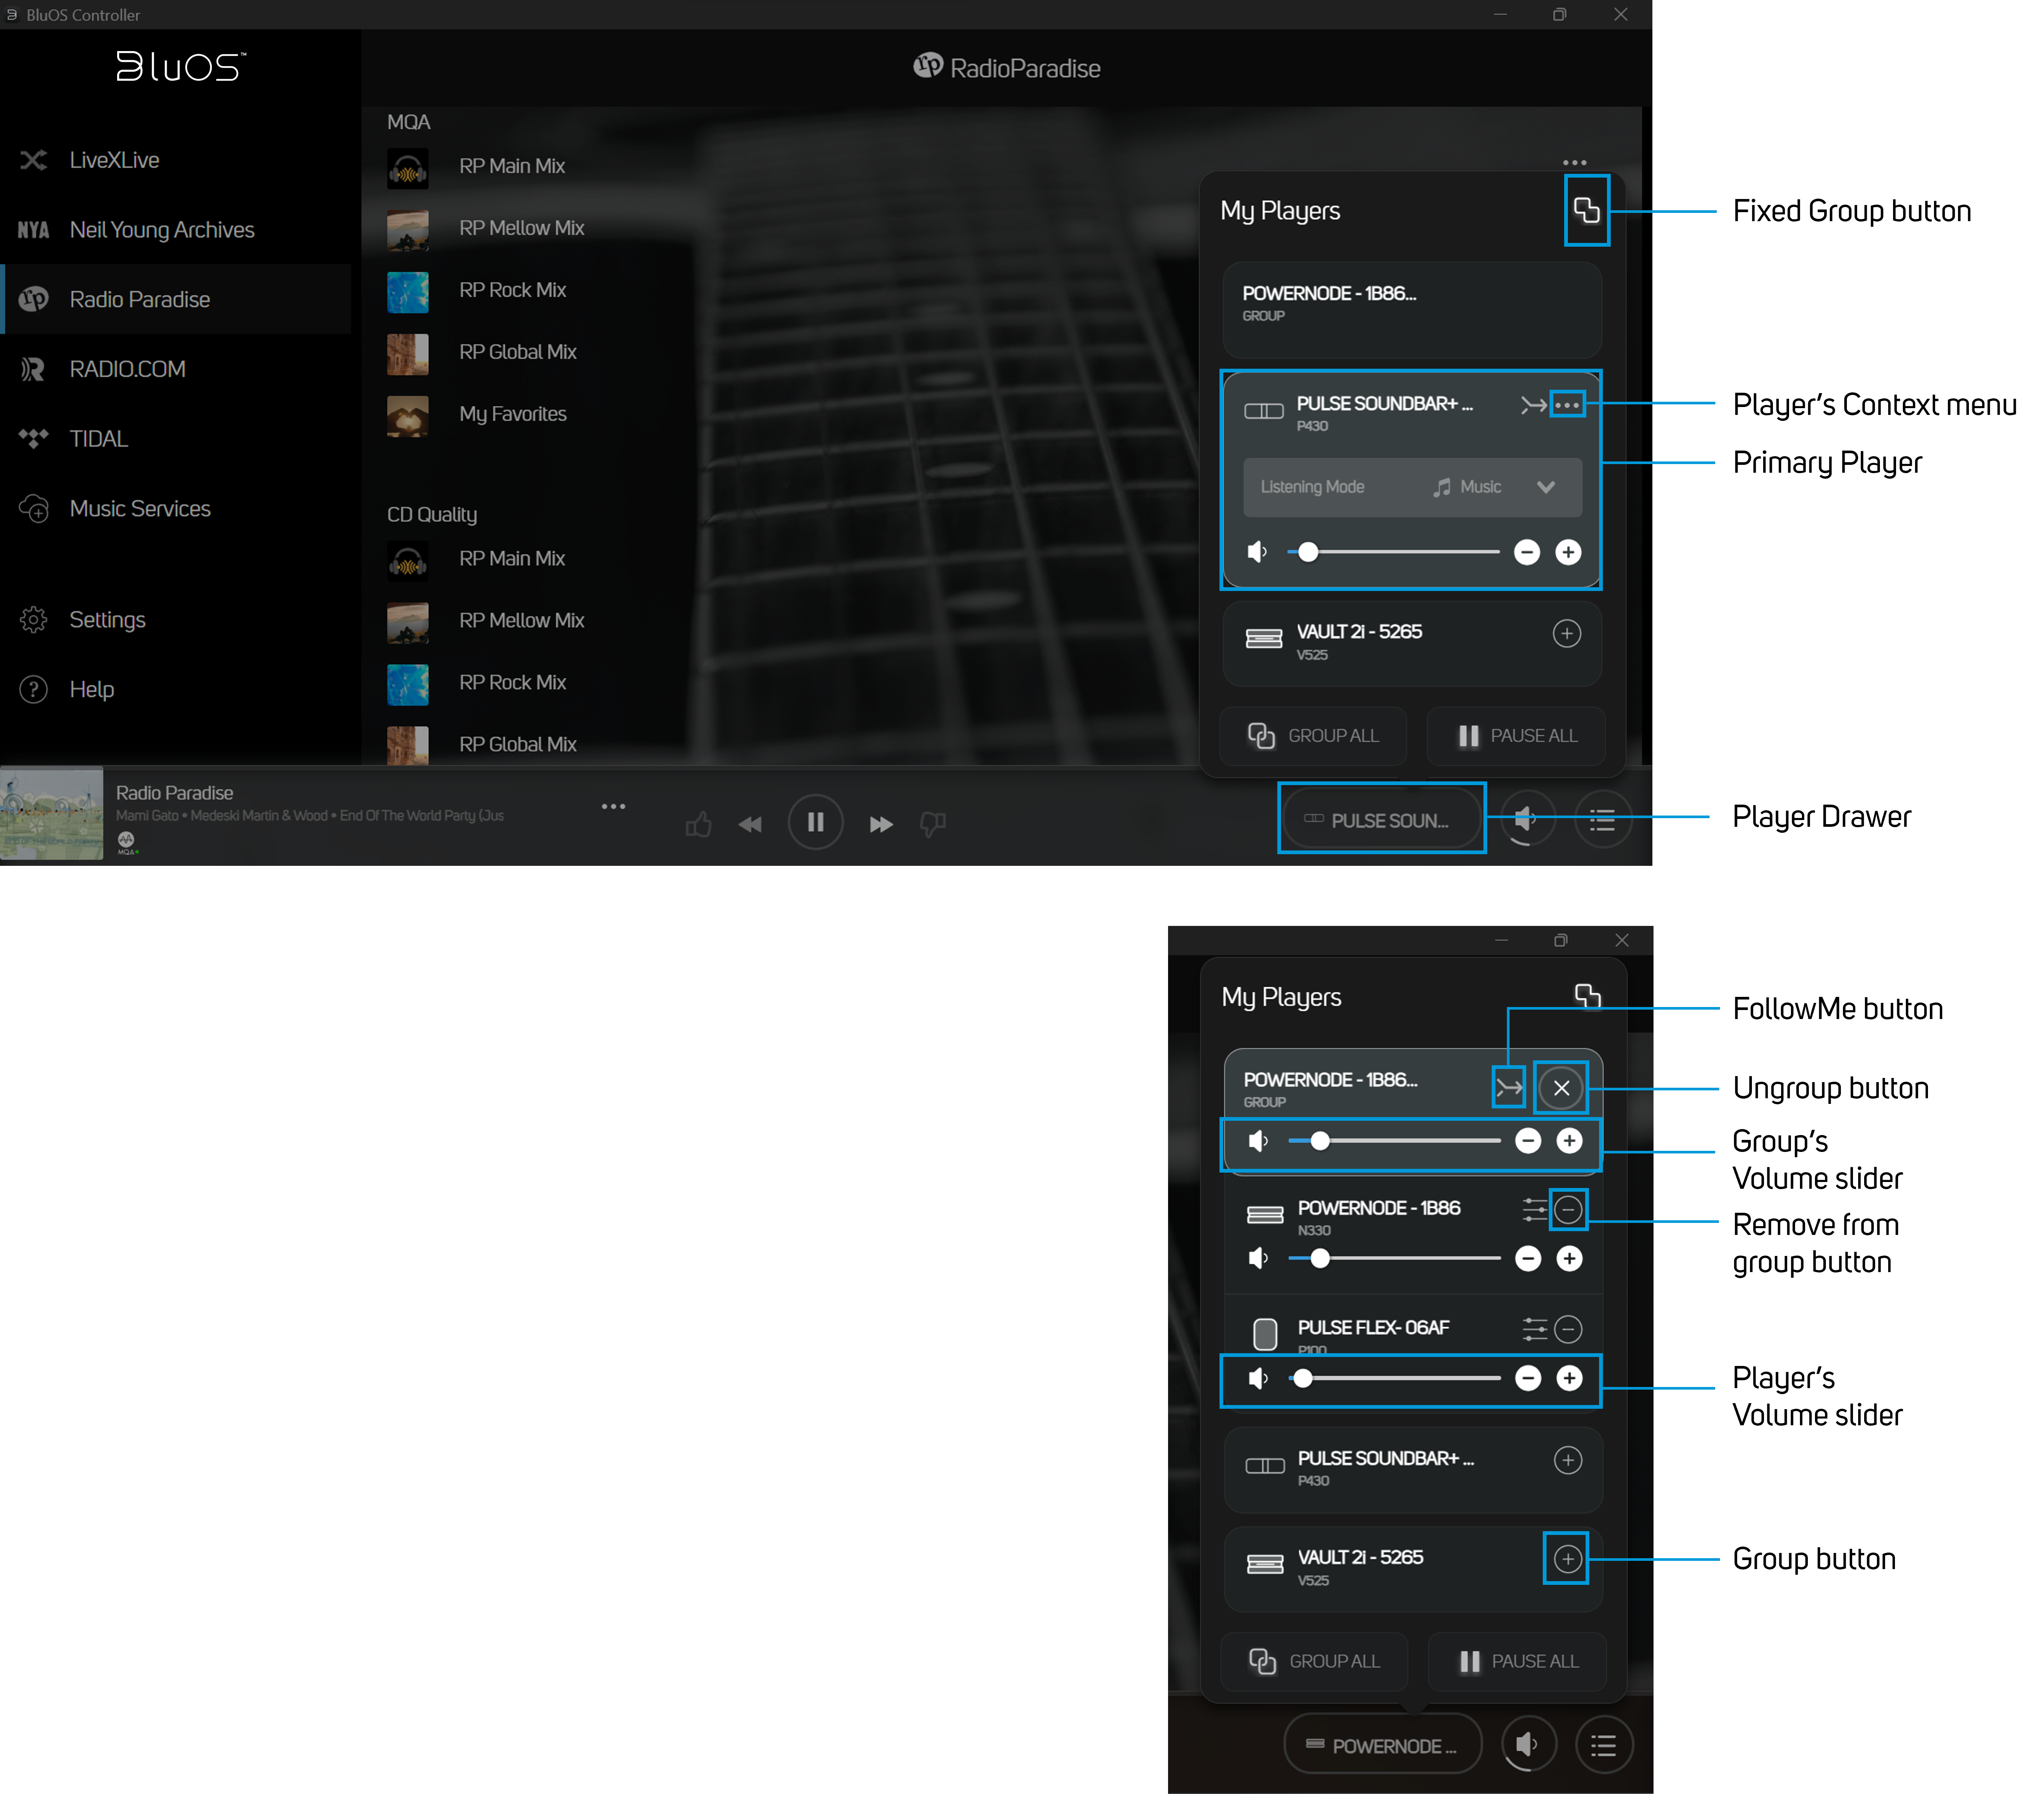Pause the current Radio Paradise track
The height and width of the screenshot is (1794, 2044).
815,822
